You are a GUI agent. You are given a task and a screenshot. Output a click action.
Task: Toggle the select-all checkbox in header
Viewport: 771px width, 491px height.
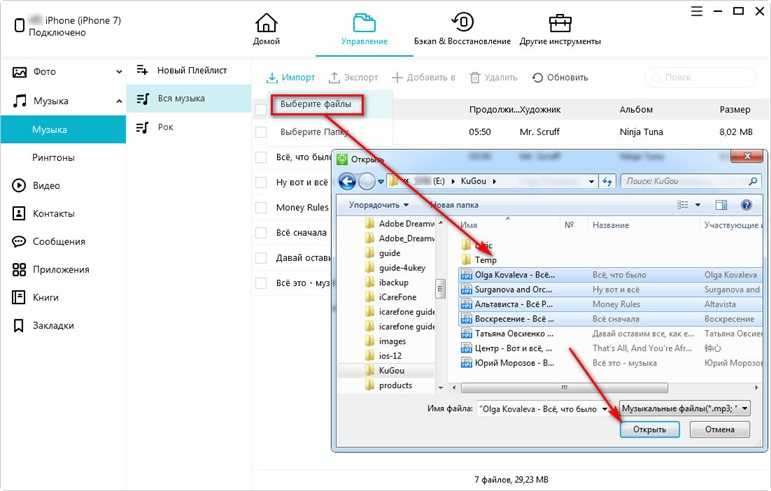coord(261,109)
